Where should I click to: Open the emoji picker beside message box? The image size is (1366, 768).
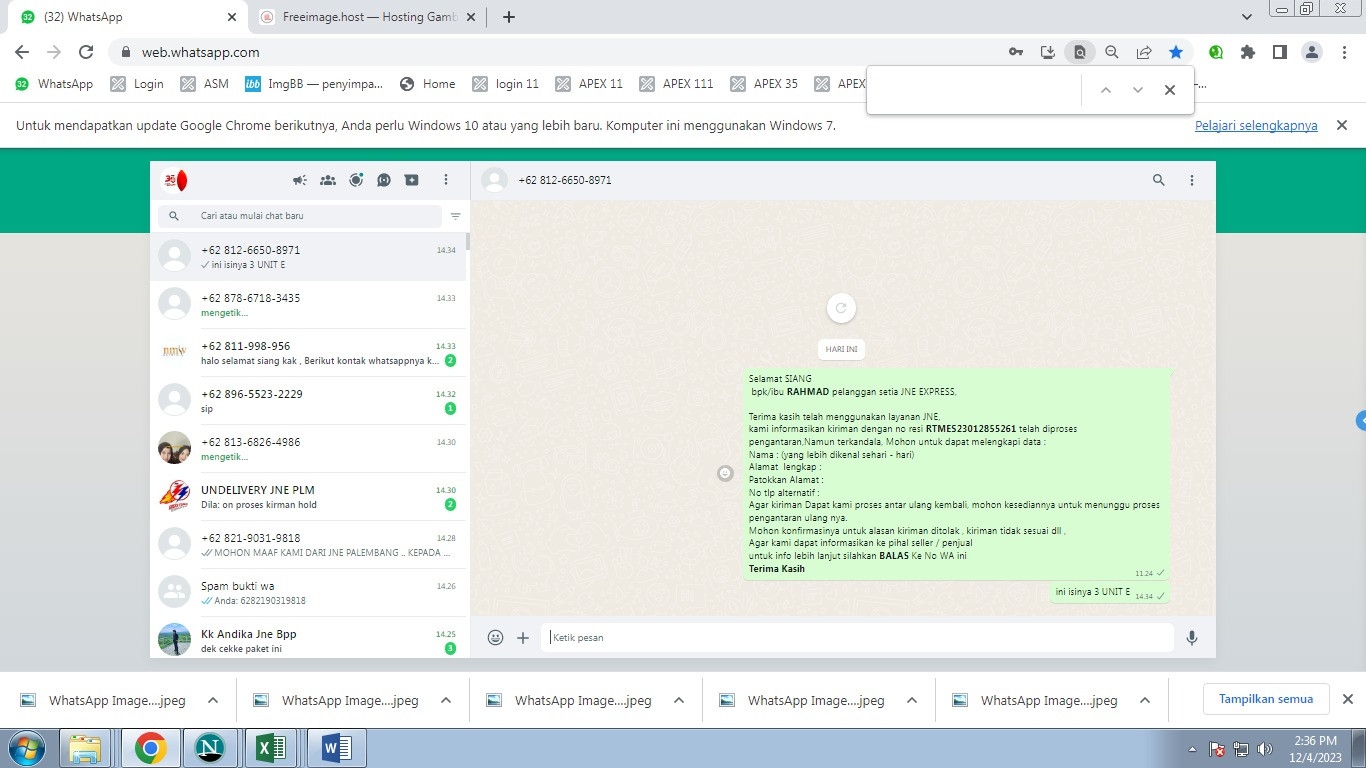pyautogui.click(x=495, y=637)
